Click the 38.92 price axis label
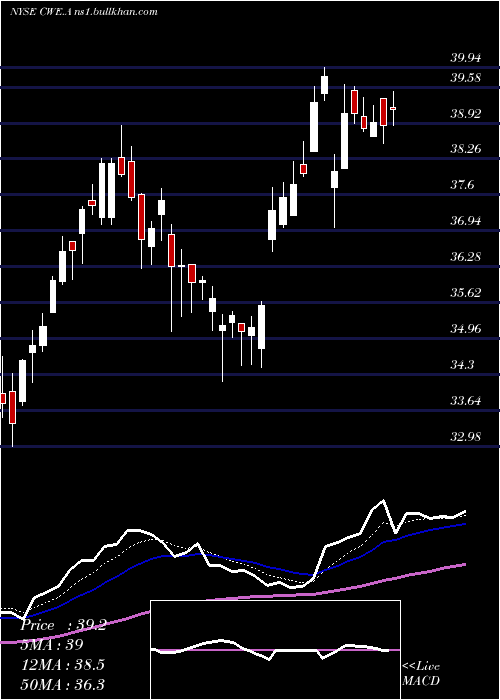 coord(466,113)
